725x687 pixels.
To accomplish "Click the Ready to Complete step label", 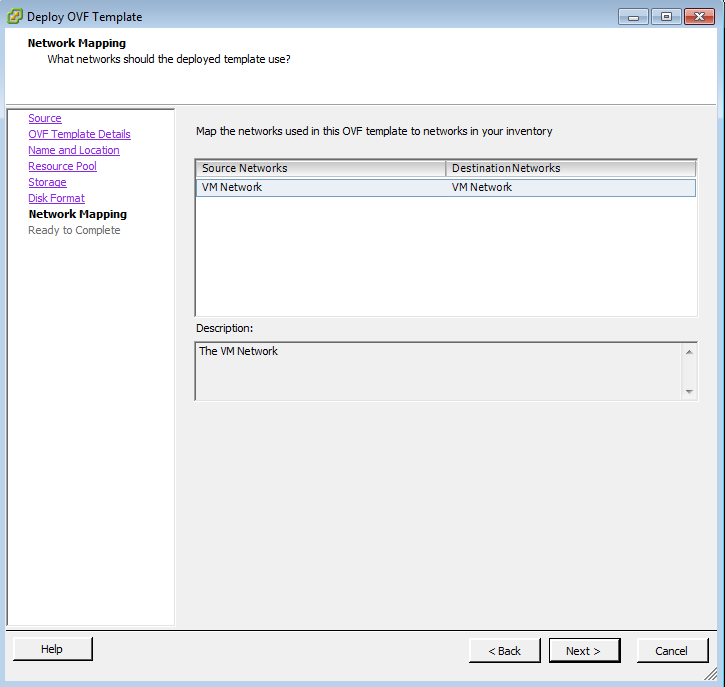I will tap(74, 230).
